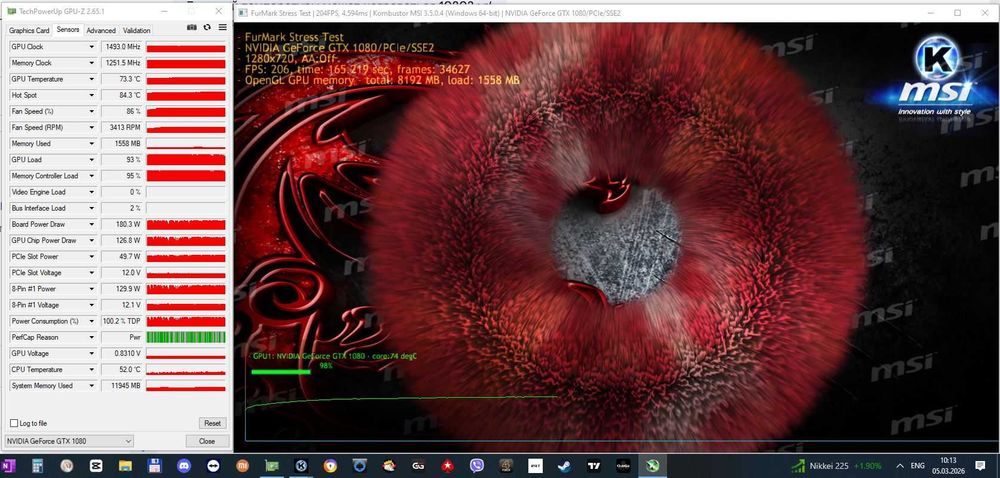Open the Bus Interface Load dropdown
The image size is (1000, 478).
pyautogui.click(x=92, y=208)
